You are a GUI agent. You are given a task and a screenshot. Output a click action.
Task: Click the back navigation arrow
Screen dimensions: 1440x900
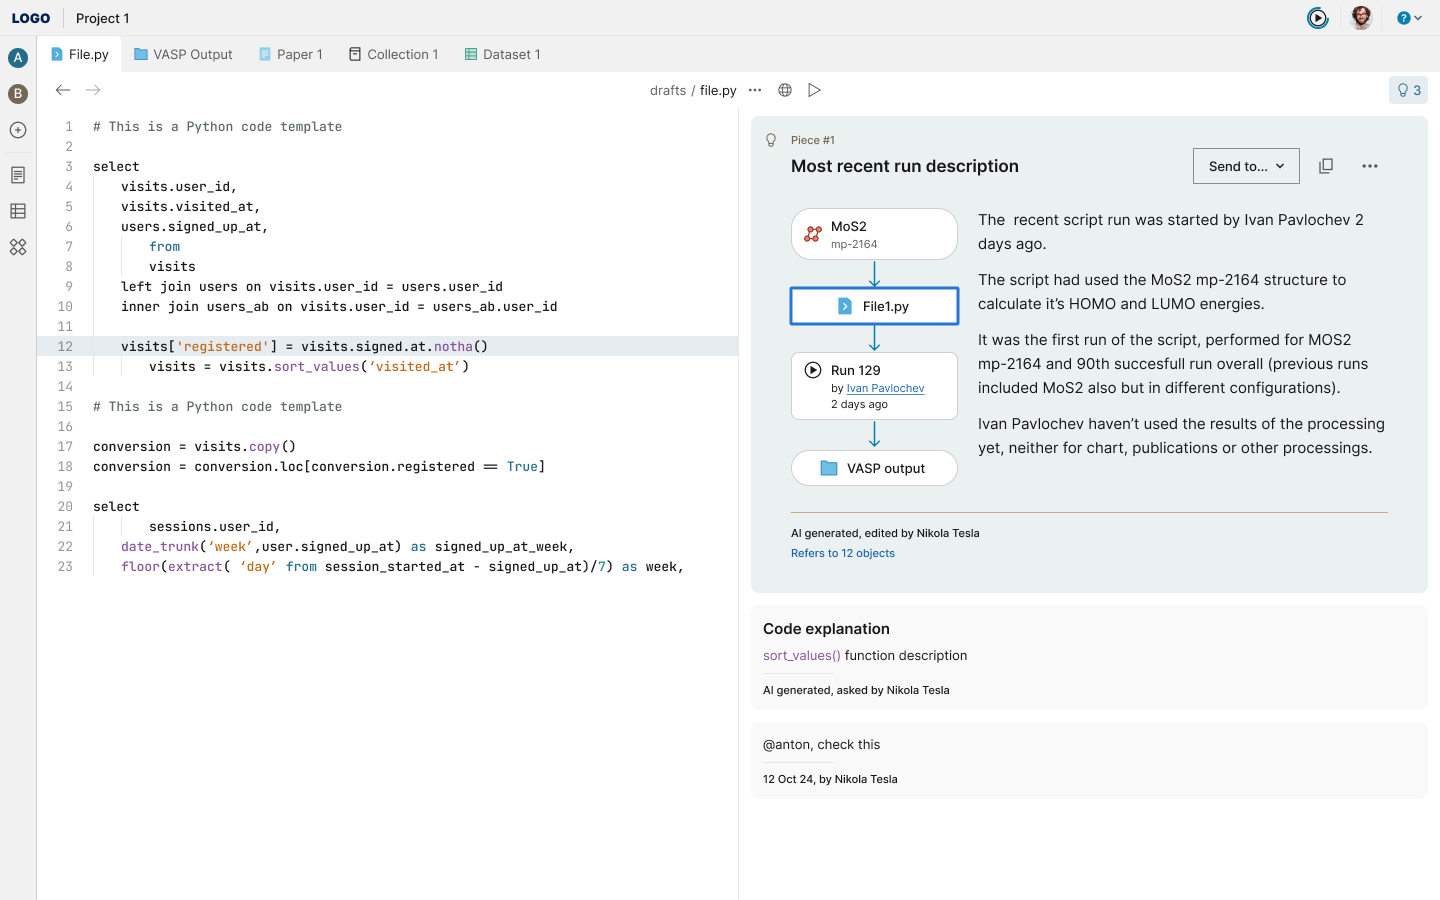[x=63, y=90]
